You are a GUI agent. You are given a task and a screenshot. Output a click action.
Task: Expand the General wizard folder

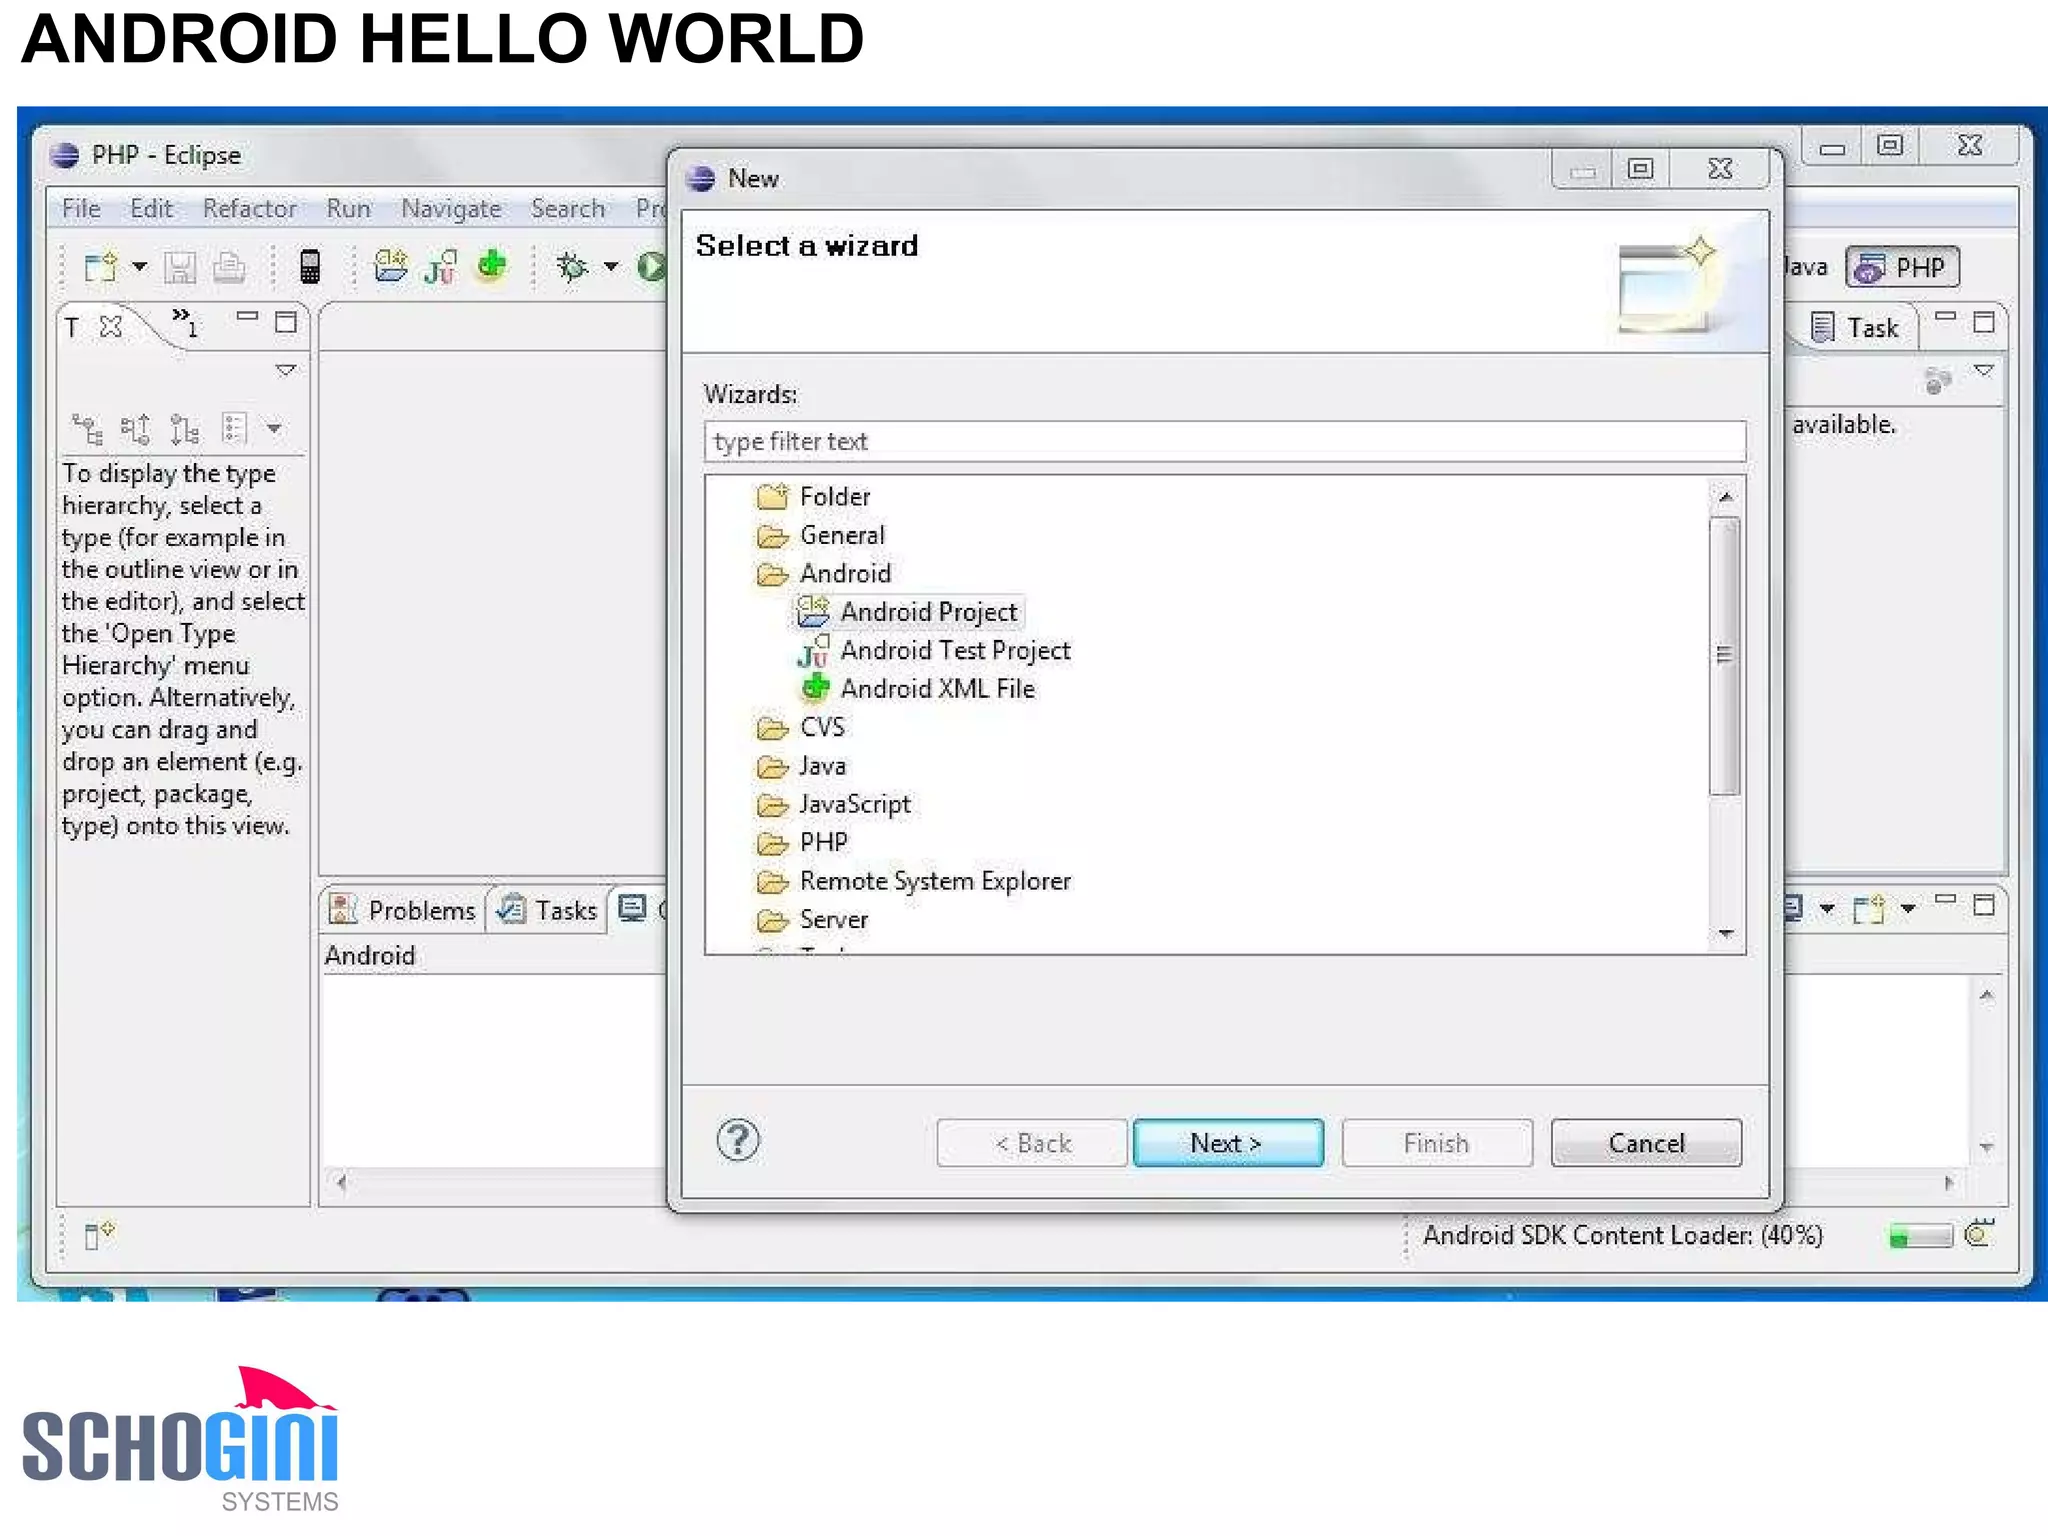(x=821, y=535)
